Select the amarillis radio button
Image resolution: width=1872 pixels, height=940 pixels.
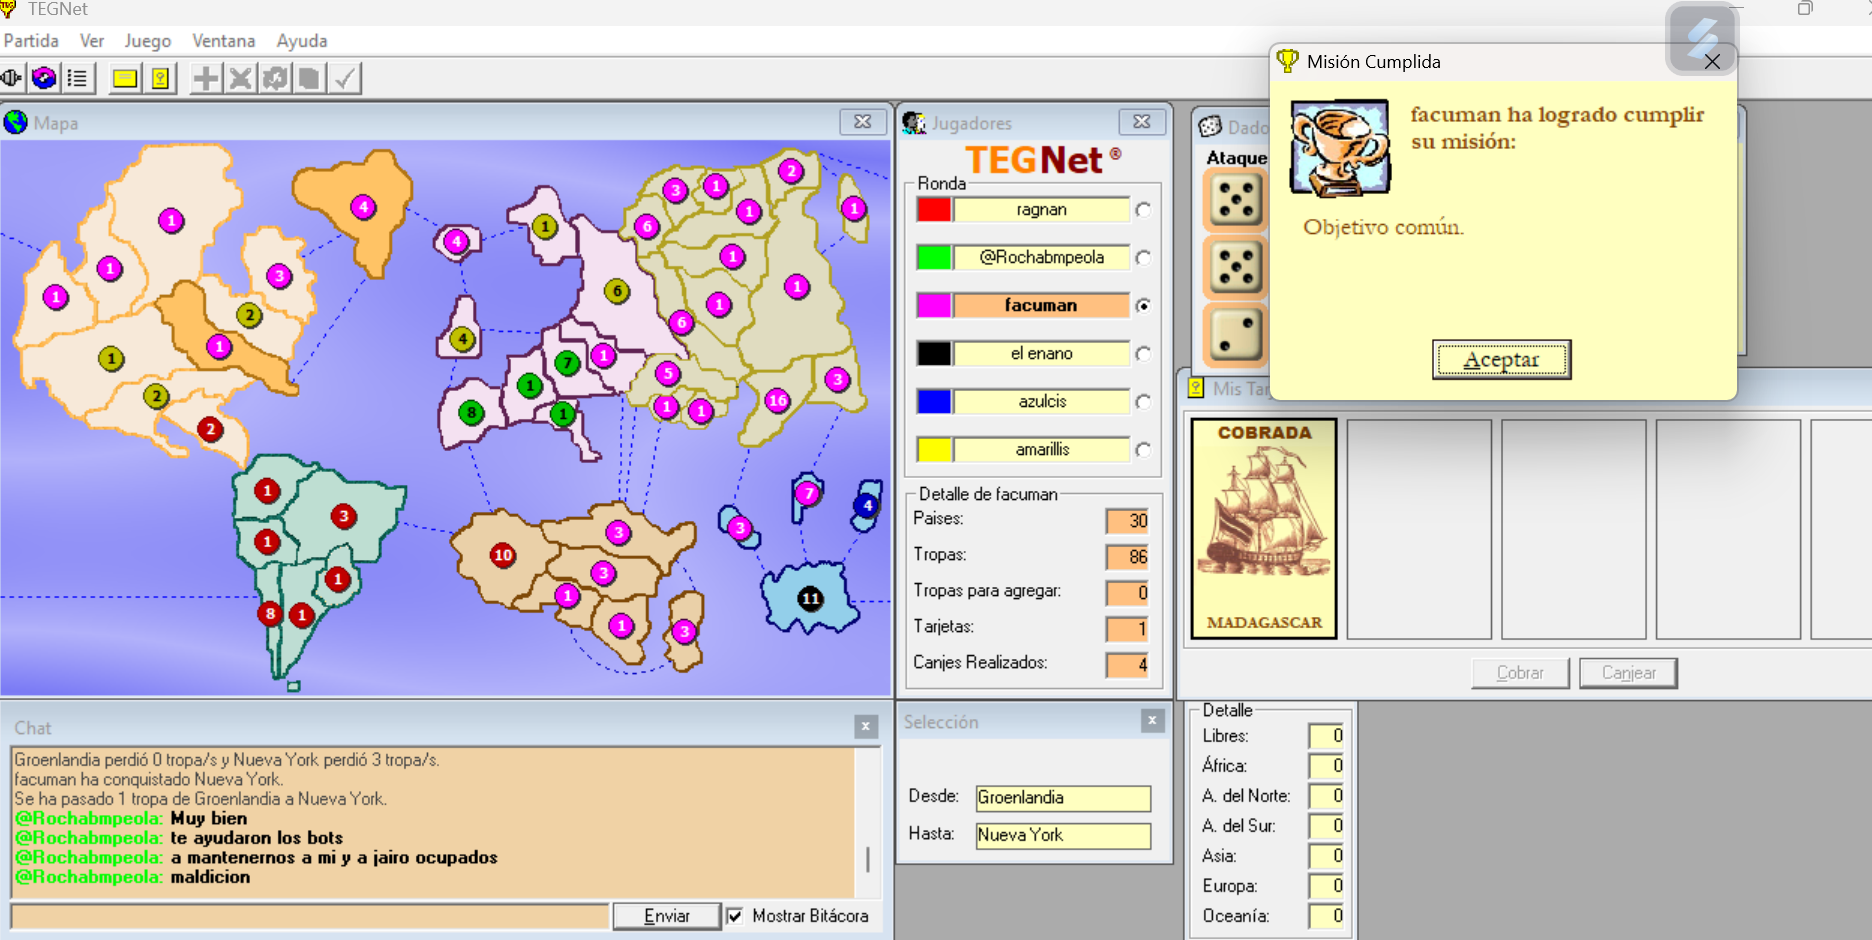click(x=1143, y=450)
